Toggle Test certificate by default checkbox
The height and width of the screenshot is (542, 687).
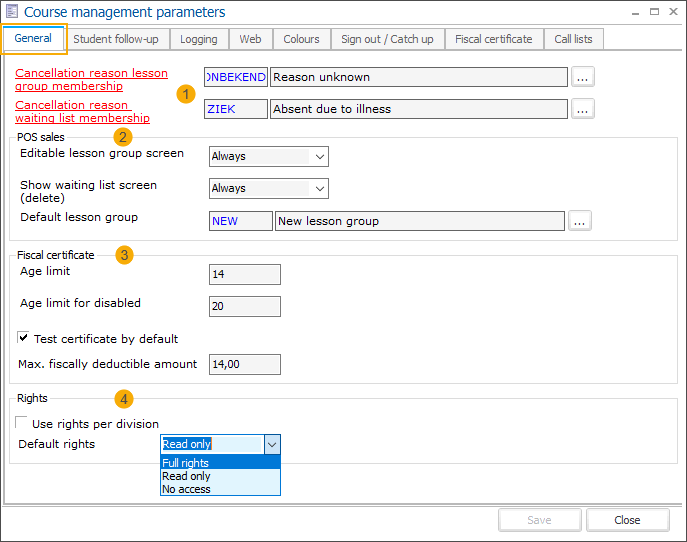tap(24, 339)
